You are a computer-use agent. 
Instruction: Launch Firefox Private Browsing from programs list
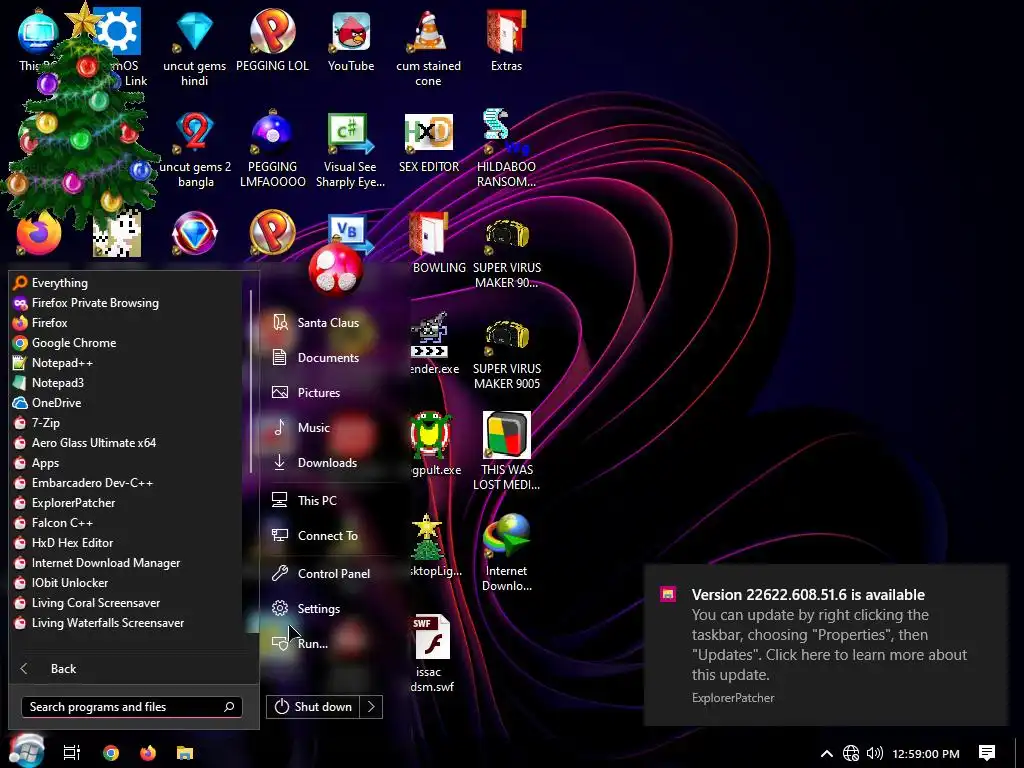pyautogui.click(x=127, y=303)
